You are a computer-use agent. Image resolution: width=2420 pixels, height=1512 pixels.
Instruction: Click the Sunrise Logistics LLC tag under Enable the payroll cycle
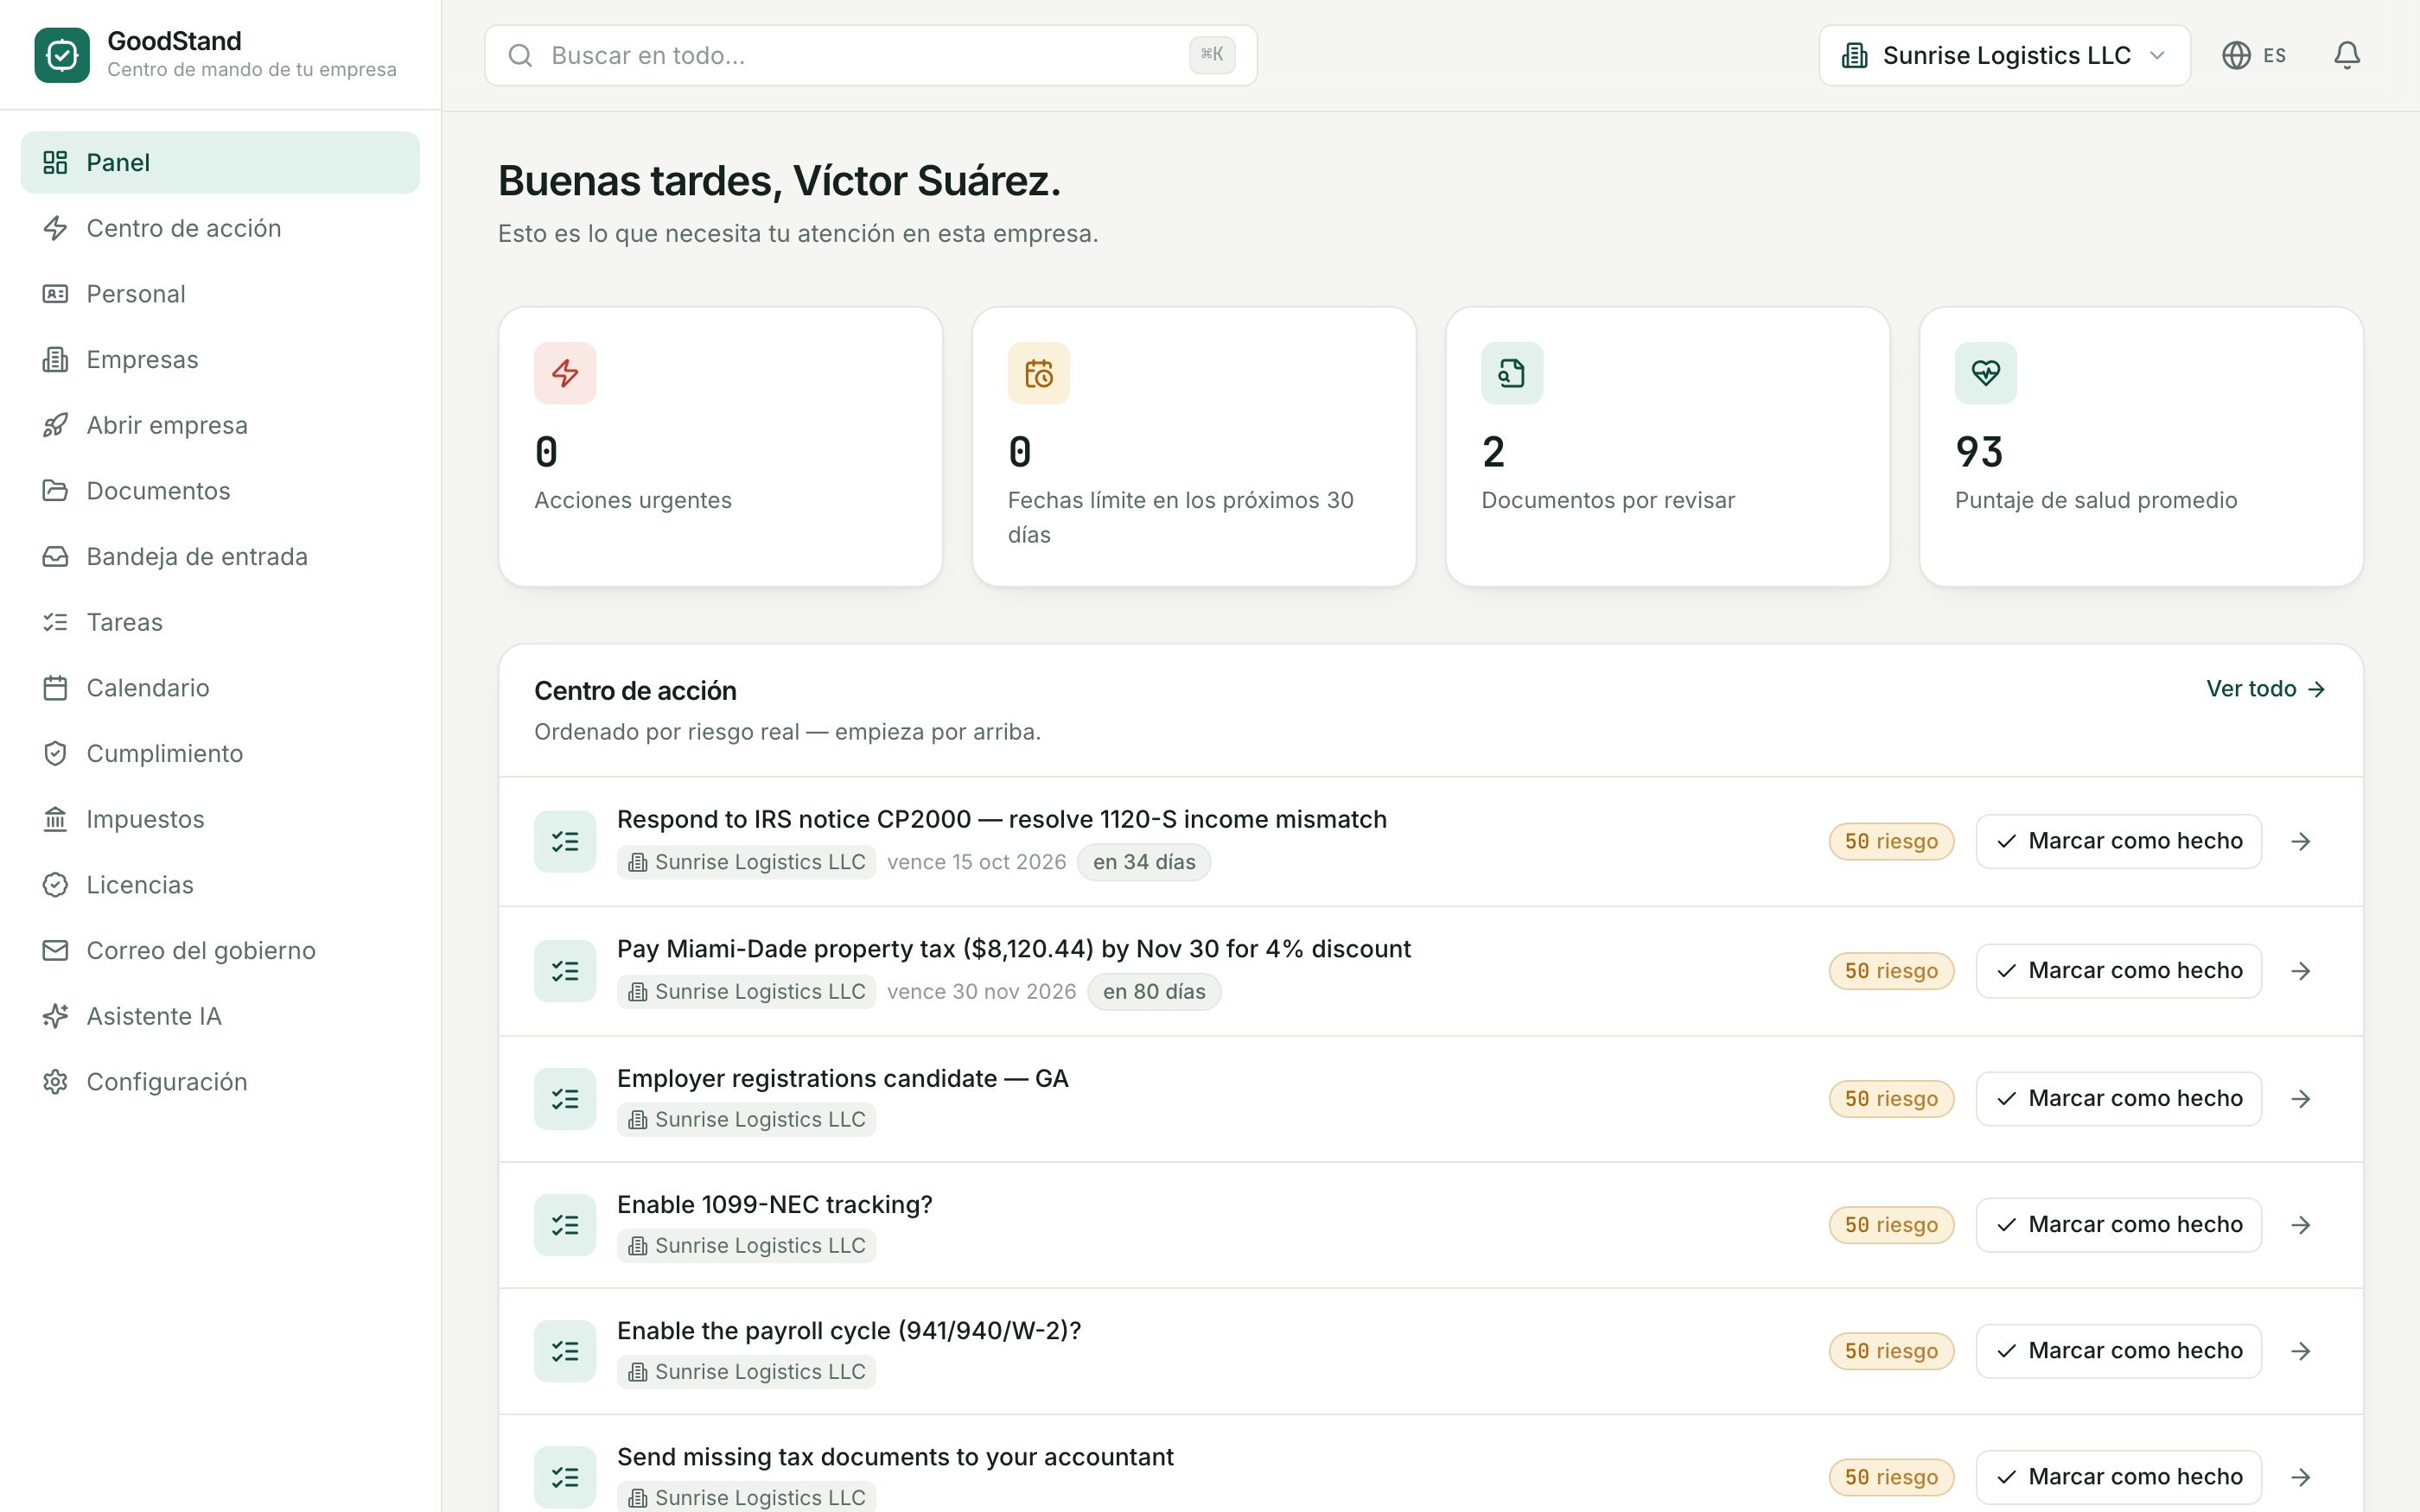(746, 1372)
